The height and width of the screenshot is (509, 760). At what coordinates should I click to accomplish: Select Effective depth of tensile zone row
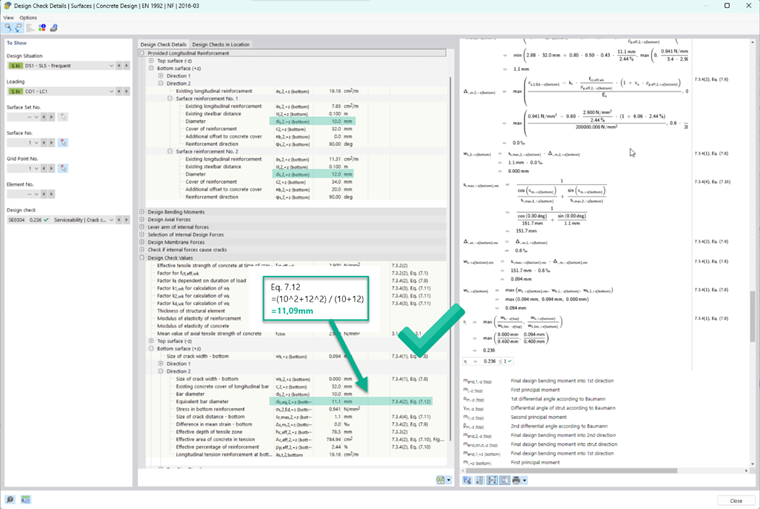point(296,431)
